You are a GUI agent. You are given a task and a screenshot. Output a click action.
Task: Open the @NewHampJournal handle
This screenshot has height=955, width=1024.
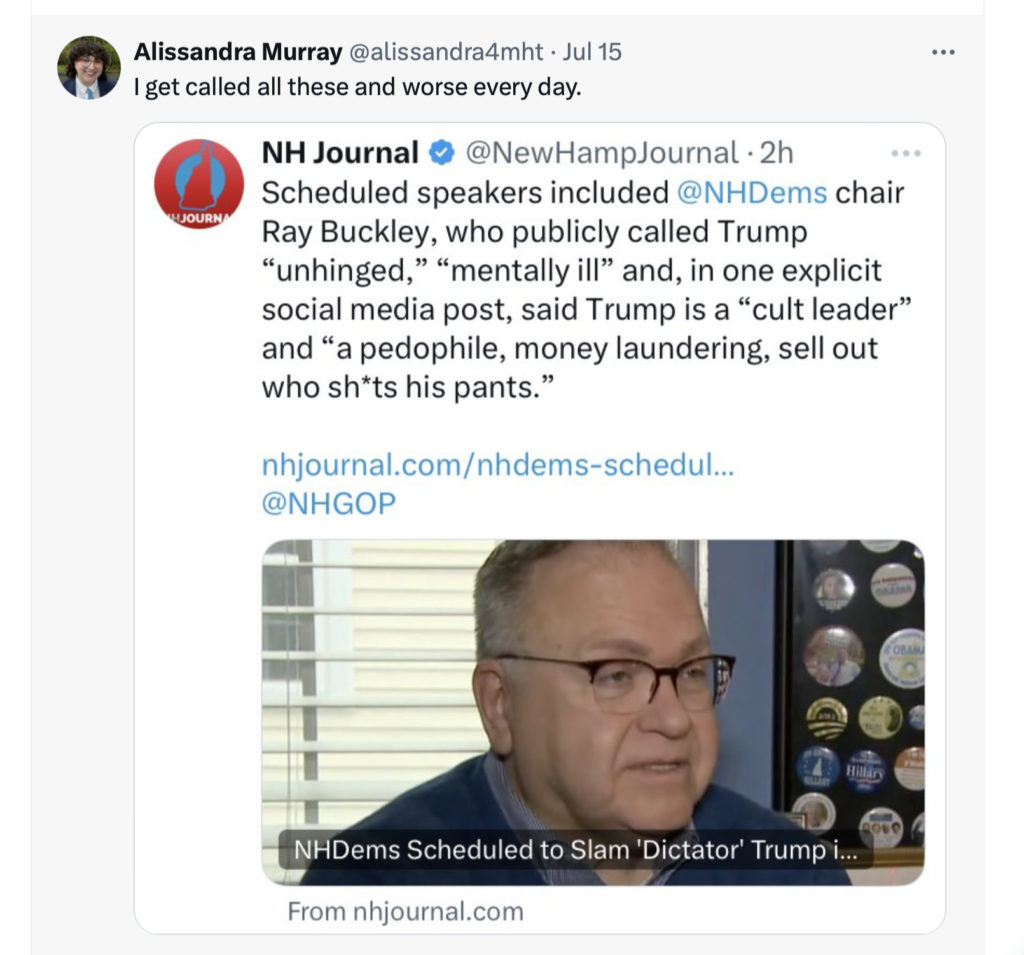click(x=602, y=153)
